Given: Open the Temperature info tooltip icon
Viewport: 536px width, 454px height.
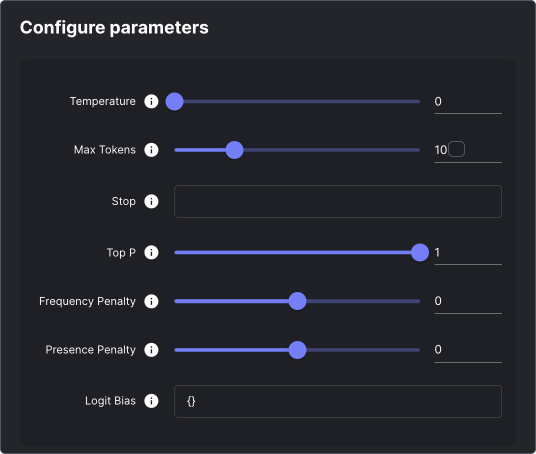Looking at the screenshot, I should pos(151,101).
